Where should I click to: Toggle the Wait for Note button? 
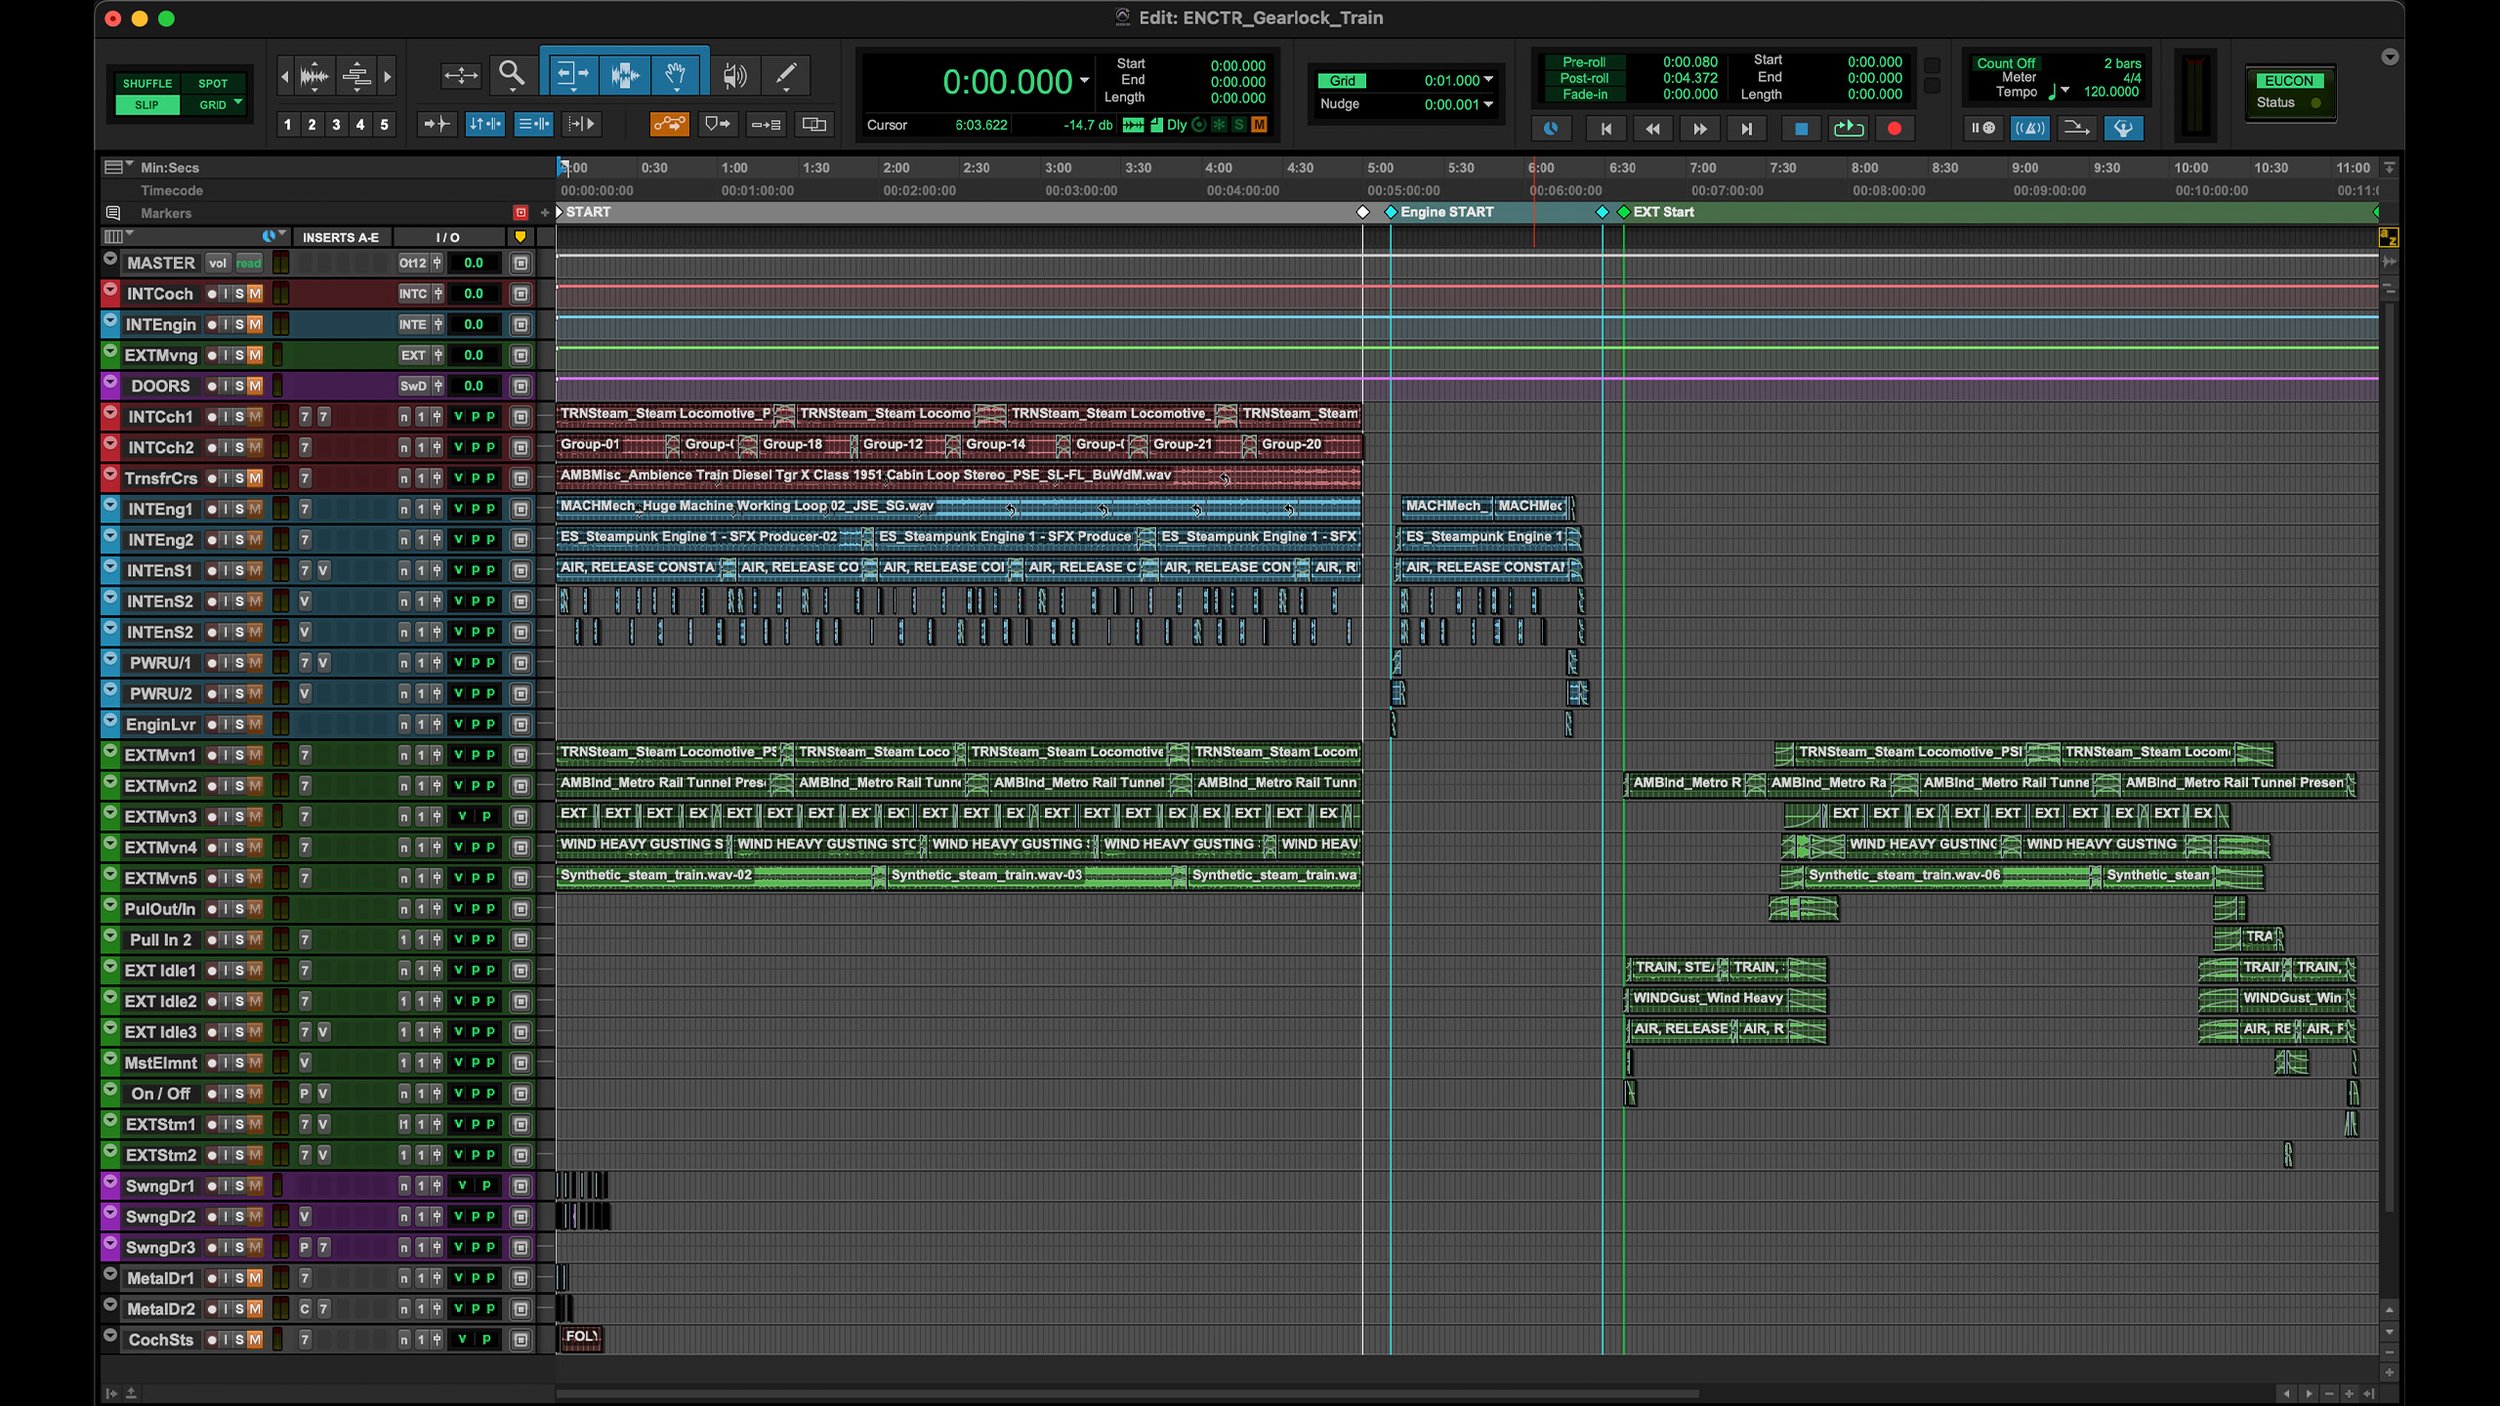click(1982, 128)
